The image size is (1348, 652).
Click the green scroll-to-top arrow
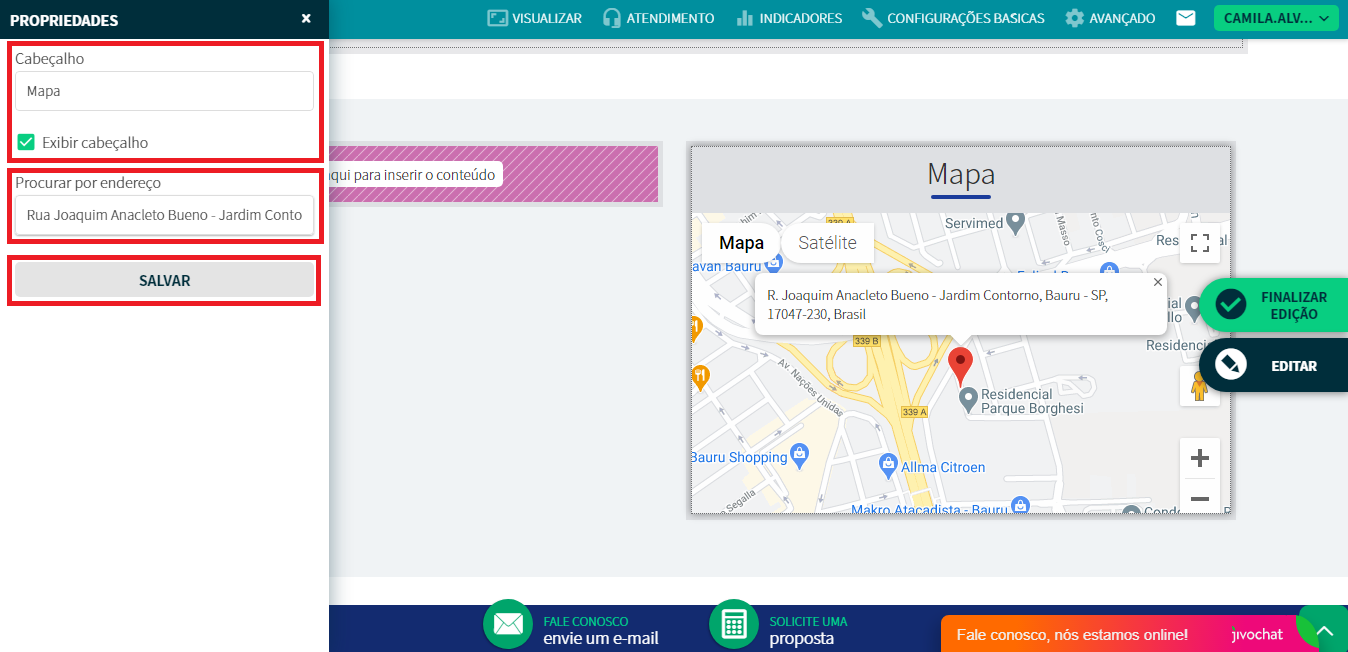coord(1324,631)
